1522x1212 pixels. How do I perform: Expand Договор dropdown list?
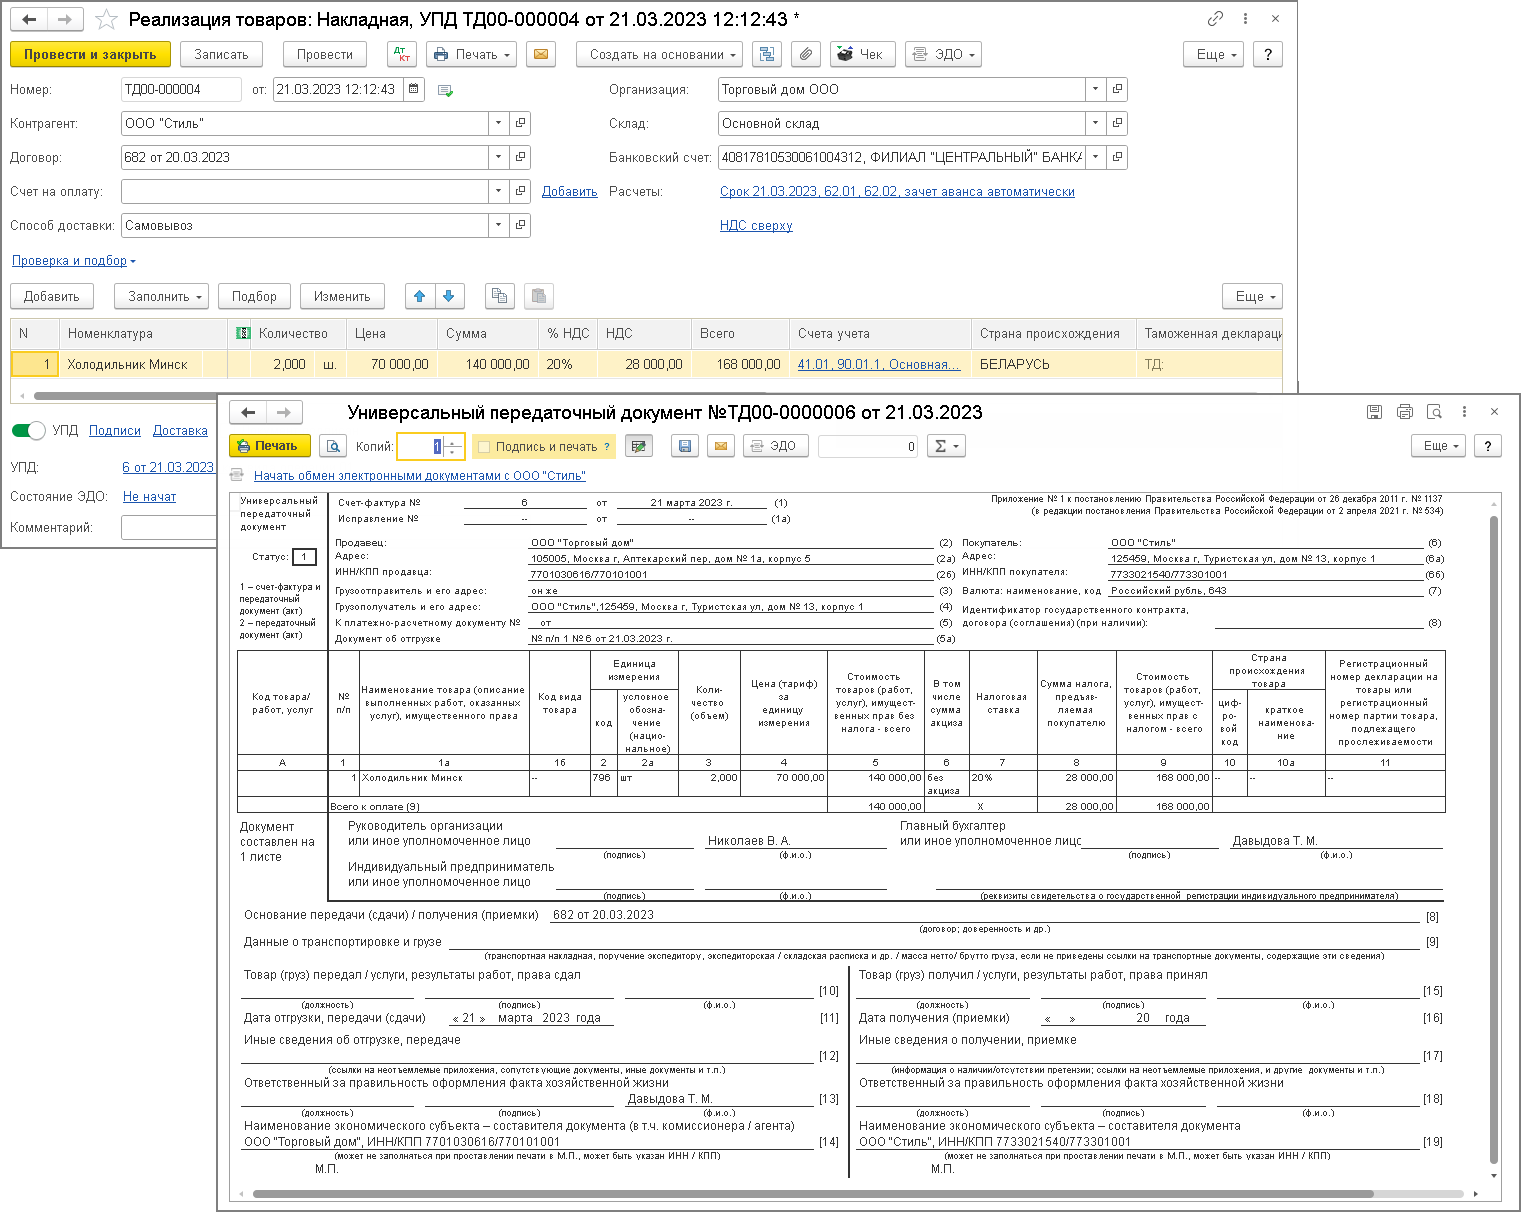click(x=498, y=157)
